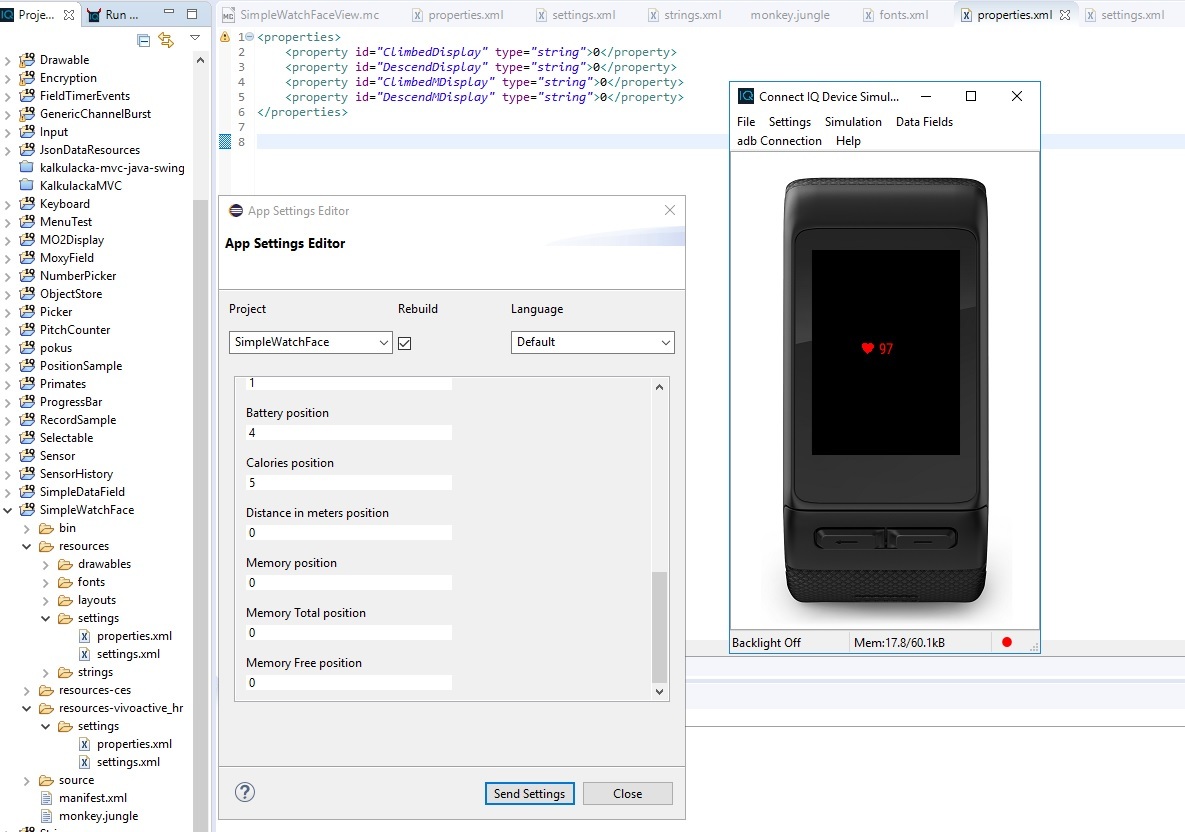Image resolution: width=1185 pixels, height=832 pixels.
Task: Click the Collapse All icon in Project Explorer
Action: [x=144, y=40]
